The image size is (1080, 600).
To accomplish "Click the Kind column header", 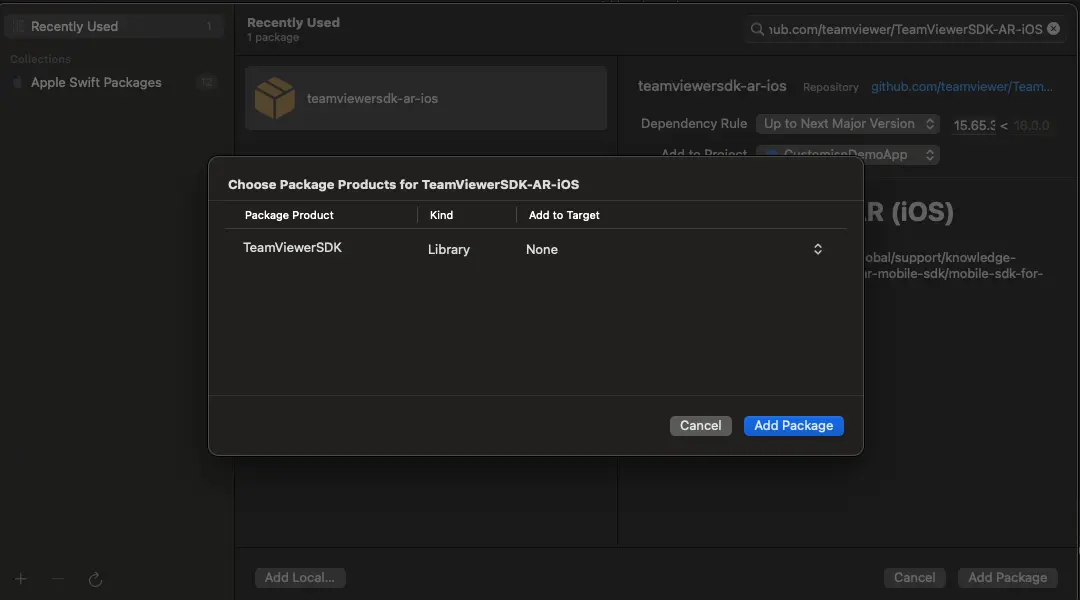I will click(x=442, y=215).
